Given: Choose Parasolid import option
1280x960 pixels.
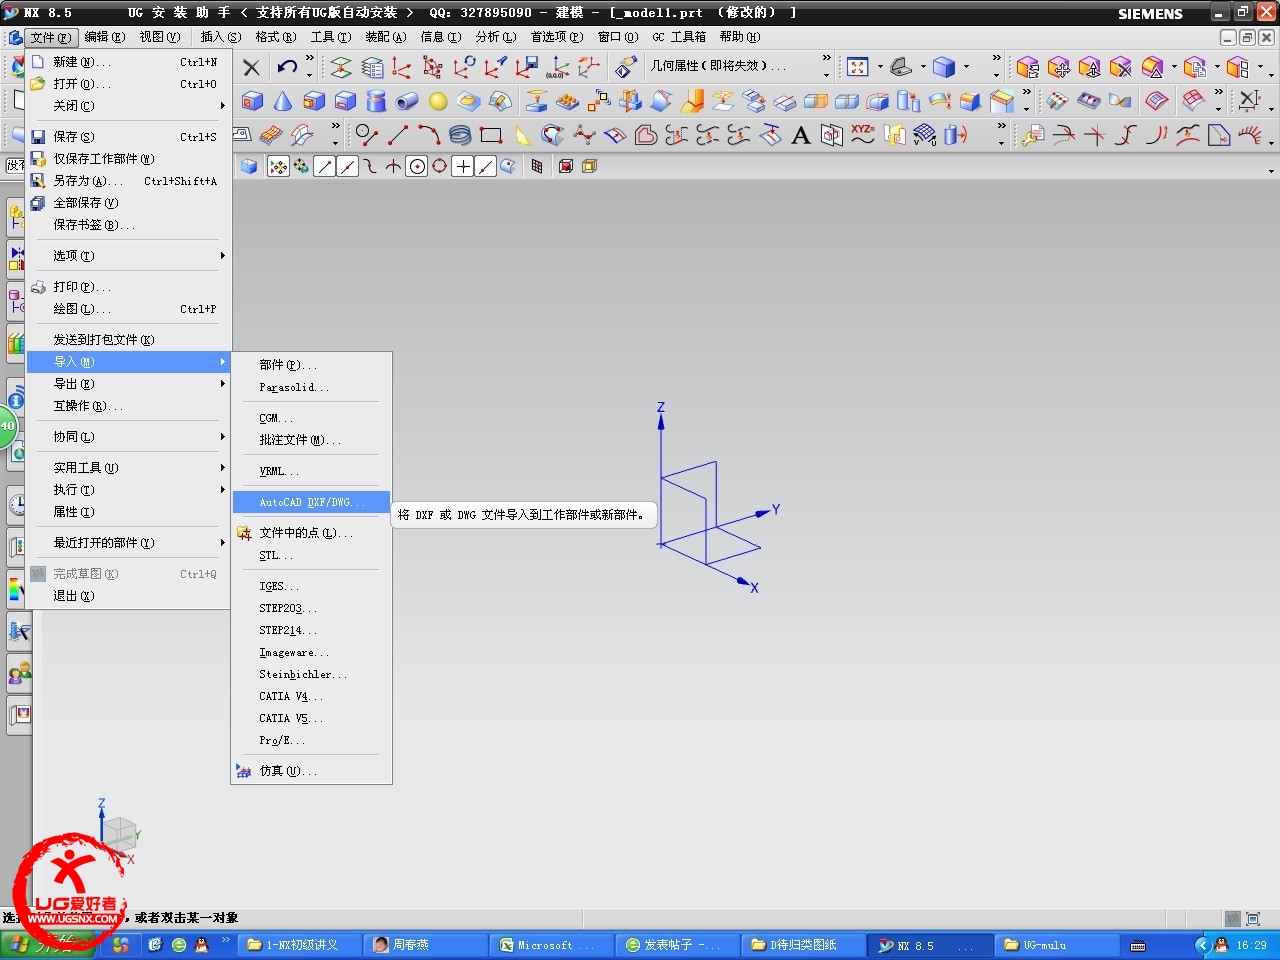Looking at the screenshot, I should coord(311,388).
